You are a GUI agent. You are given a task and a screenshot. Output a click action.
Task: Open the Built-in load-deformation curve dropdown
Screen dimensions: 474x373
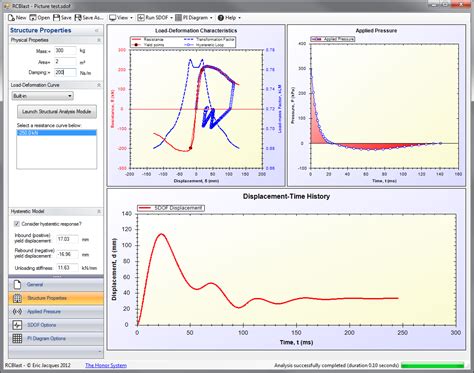click(x=42, y=96)
